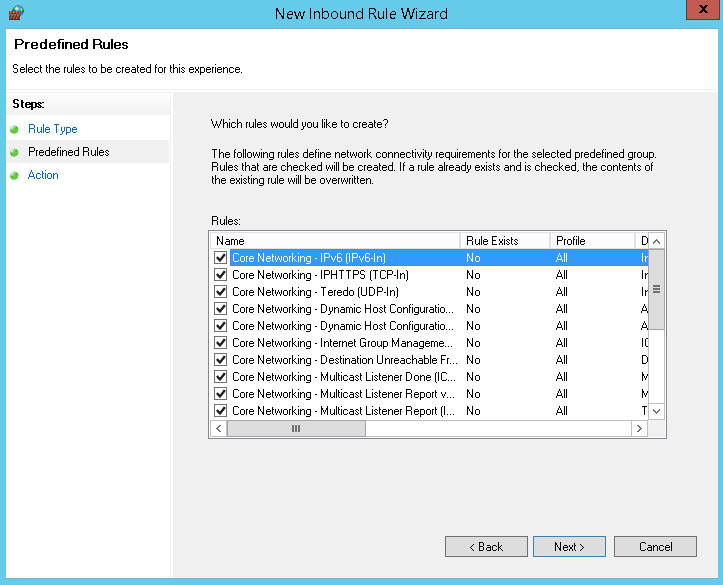
Task: Click green bullet next to Rule Type
Action: (x=15, y=129)
